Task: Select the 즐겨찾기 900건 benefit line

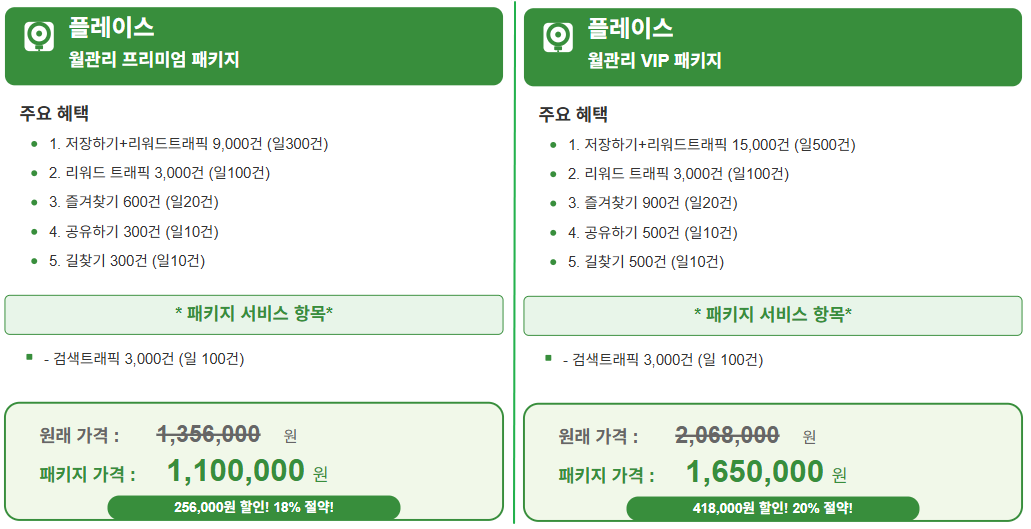Action: click(x=653, y=203)
